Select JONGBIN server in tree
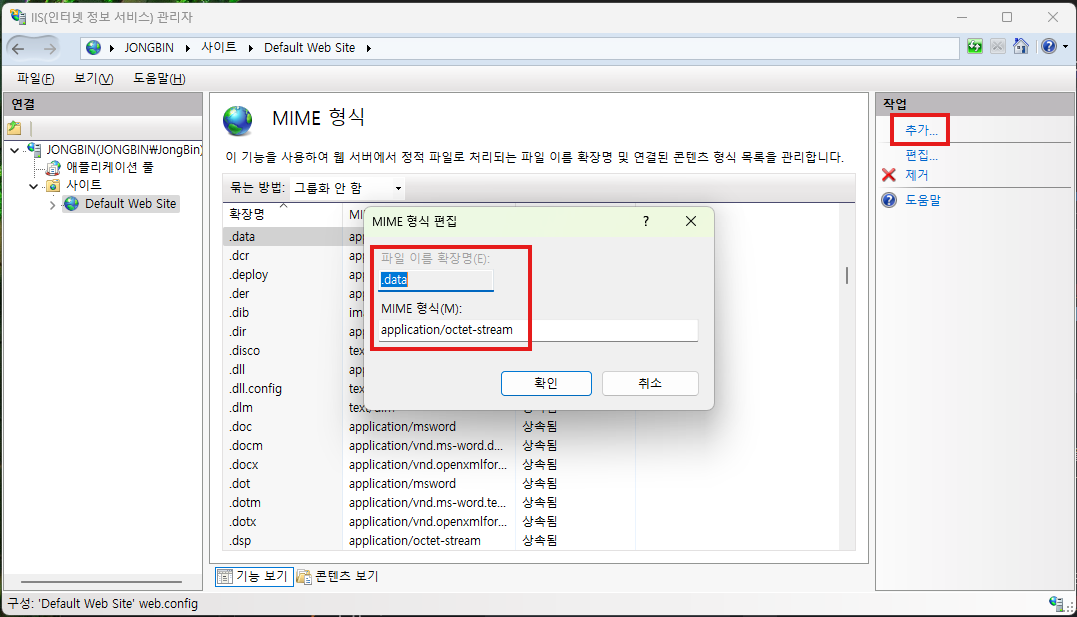The height and width of the screenshot is (617, 1077). tap(124, 149)
